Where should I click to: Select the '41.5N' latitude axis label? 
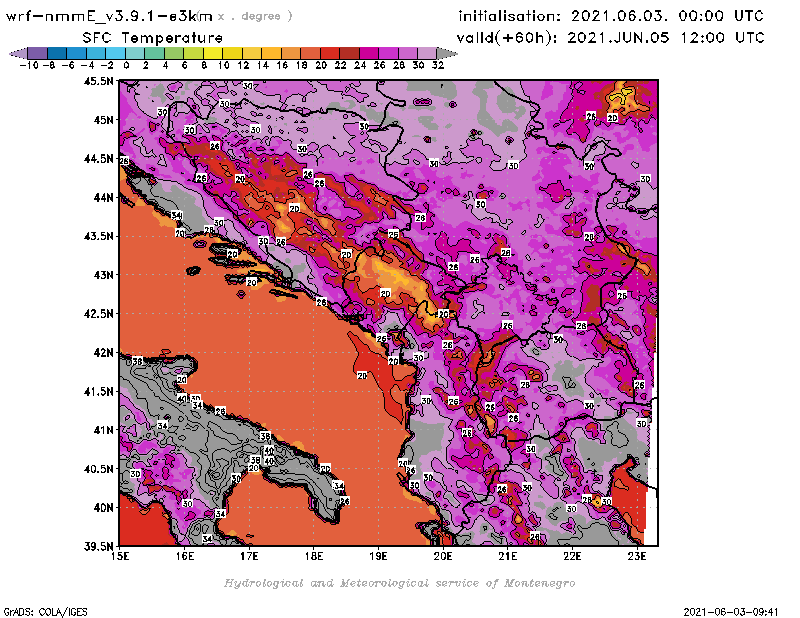tap(98, 391)
